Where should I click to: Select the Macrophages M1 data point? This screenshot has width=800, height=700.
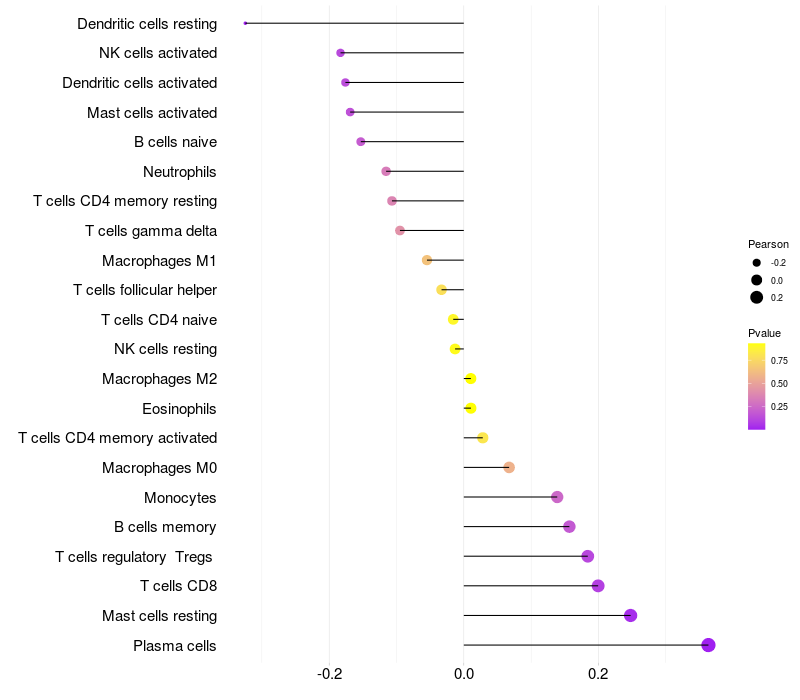(427, 260)
